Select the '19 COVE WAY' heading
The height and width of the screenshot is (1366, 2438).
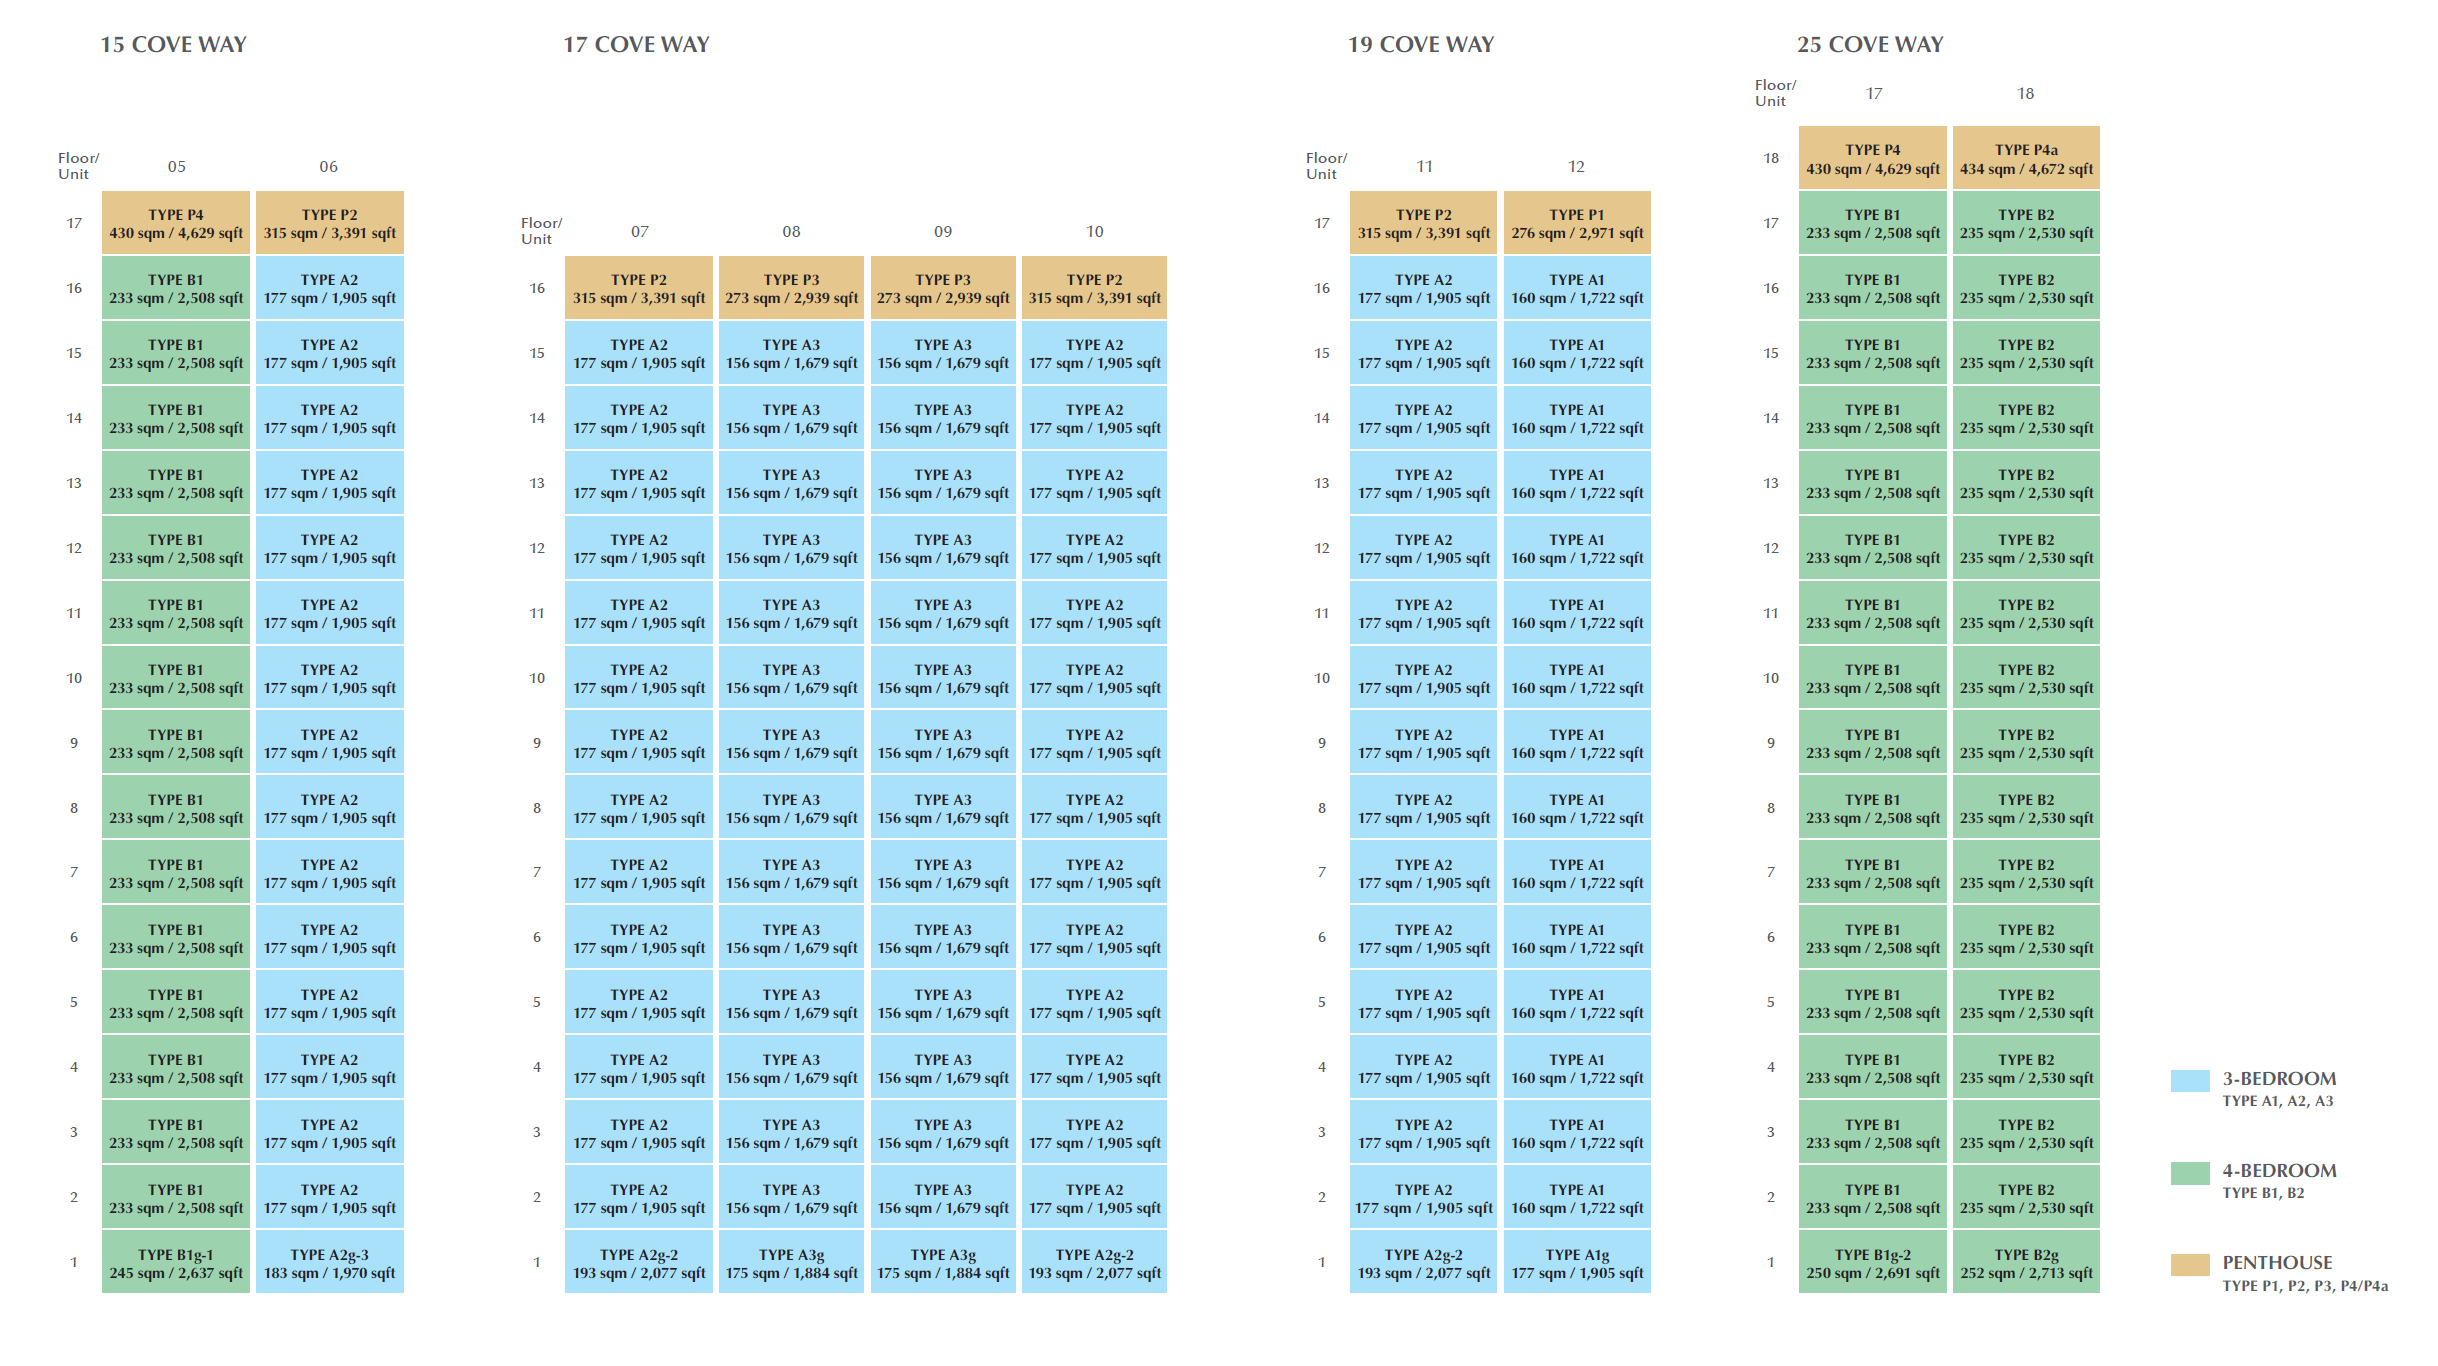coord(1420,45)
